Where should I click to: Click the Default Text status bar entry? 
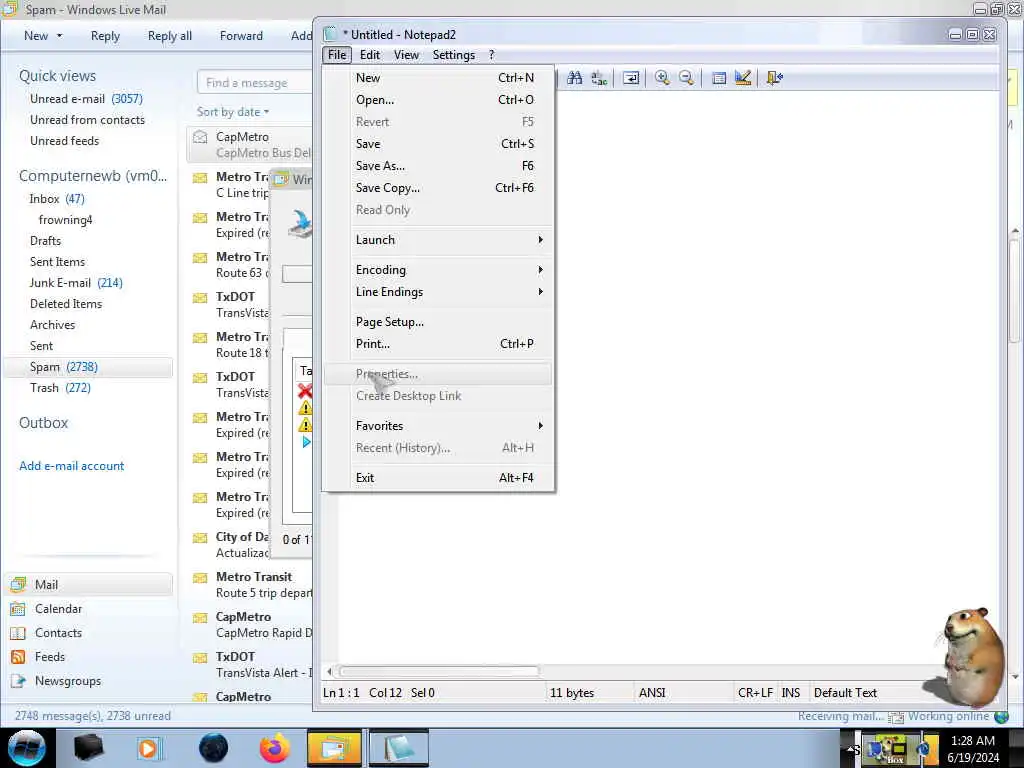(845, 693)
